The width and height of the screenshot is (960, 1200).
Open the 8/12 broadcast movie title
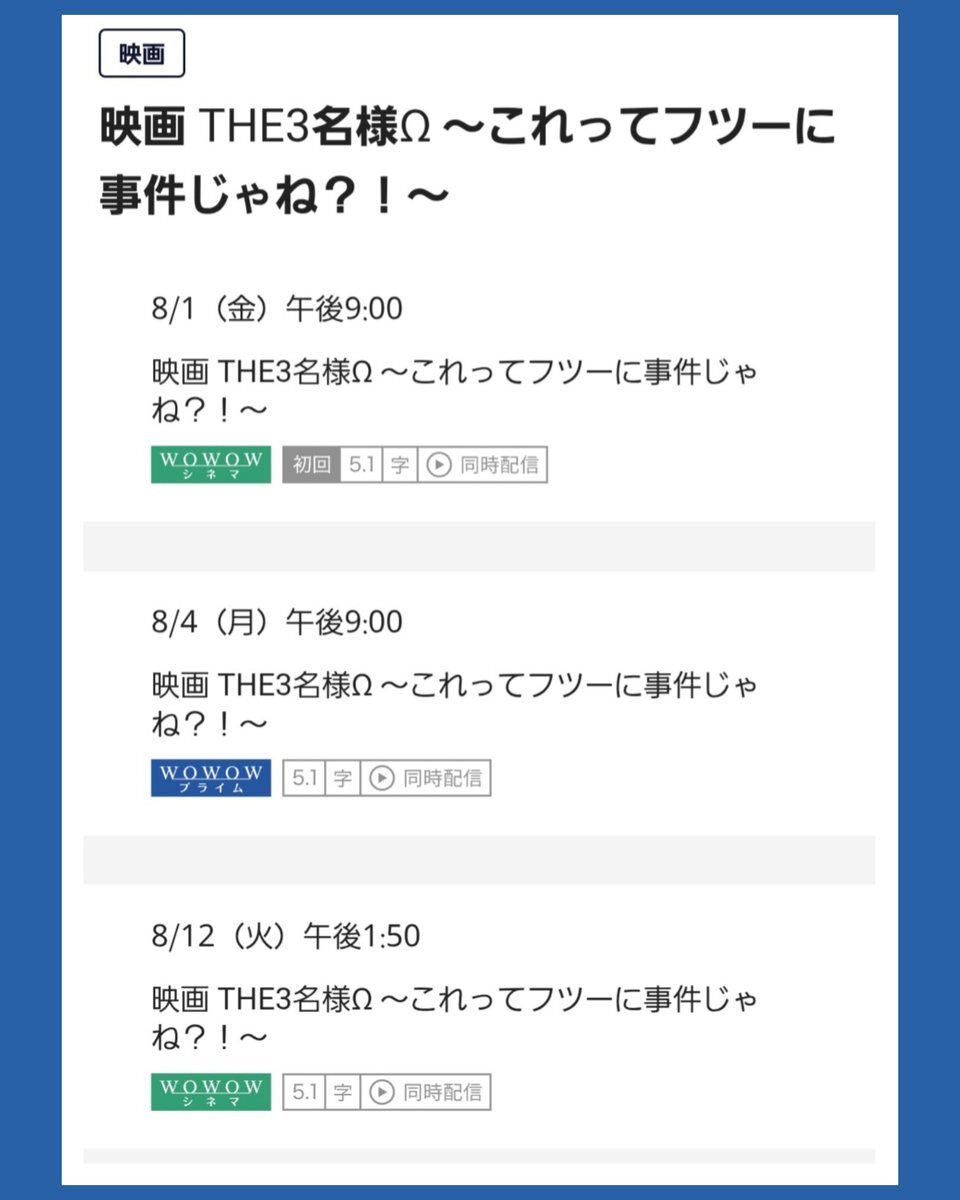coord(455,1017)
